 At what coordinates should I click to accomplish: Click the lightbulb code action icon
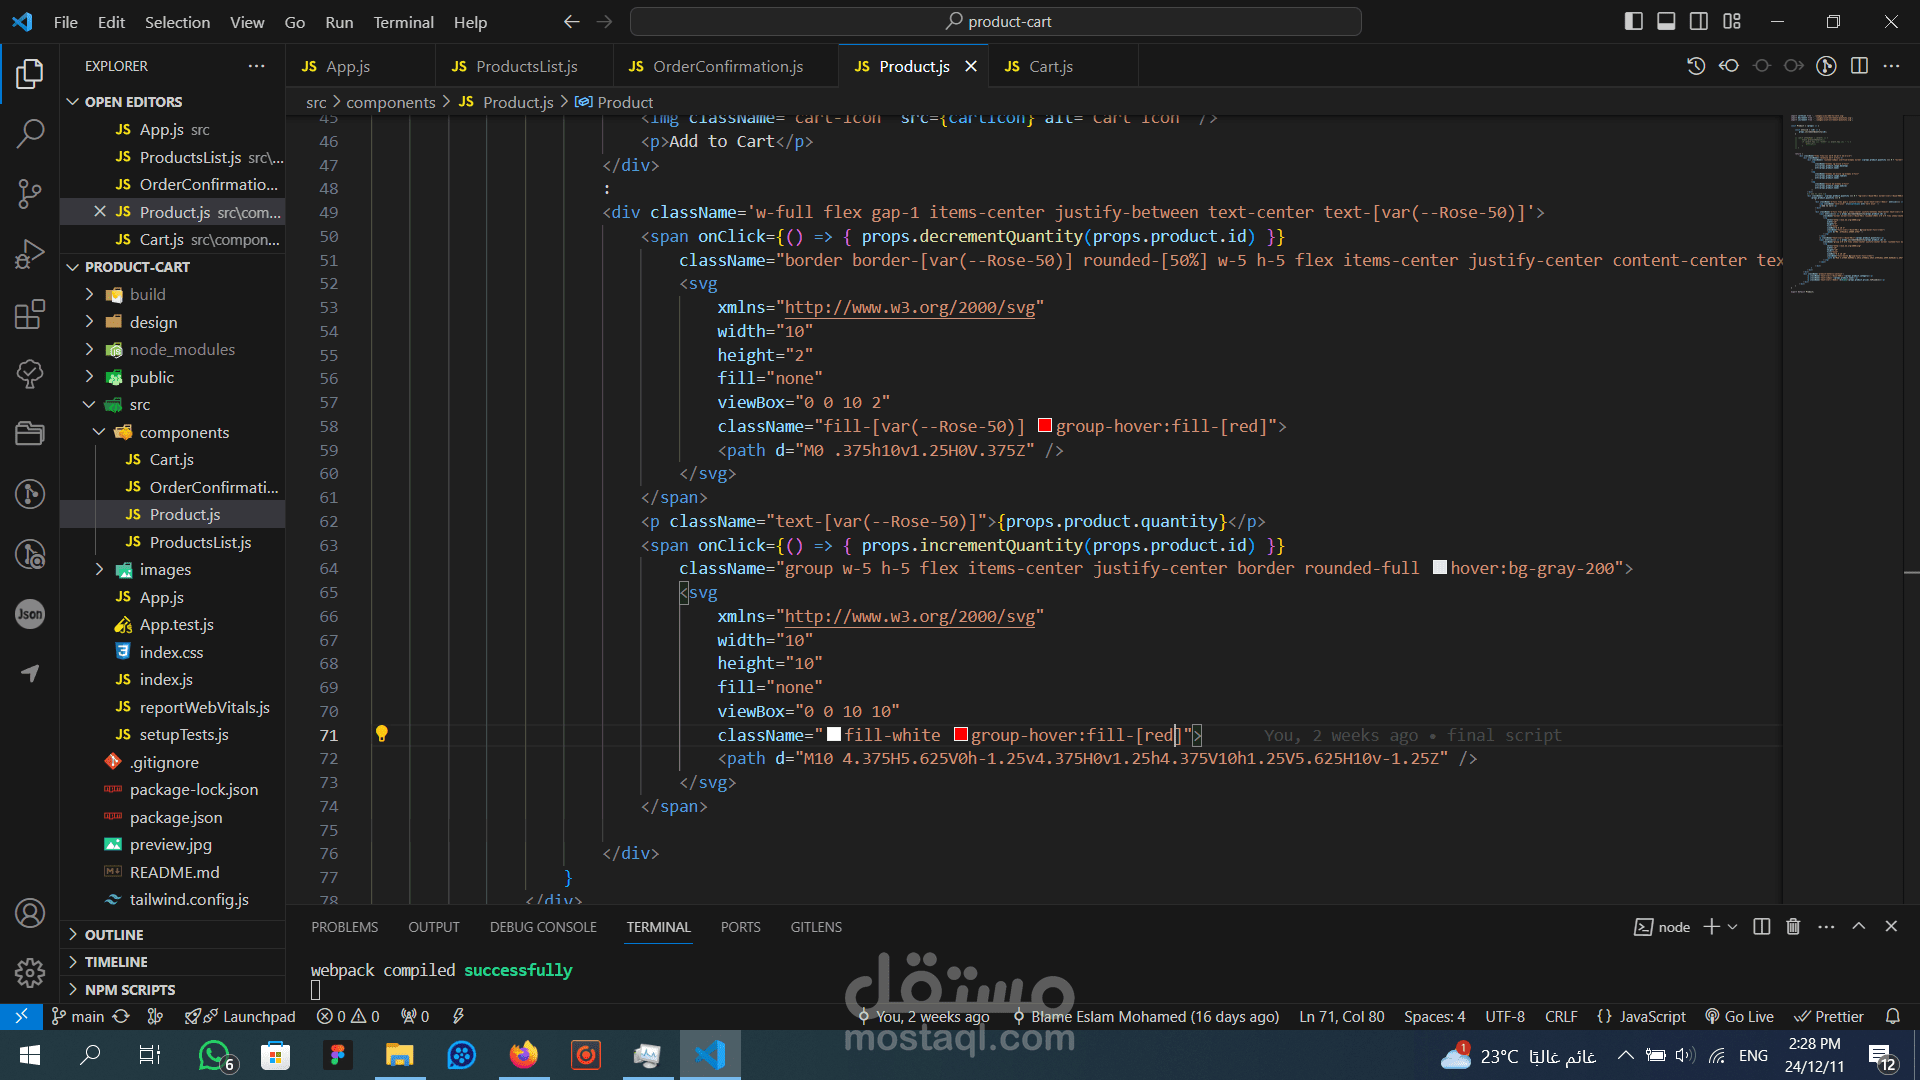381,734
